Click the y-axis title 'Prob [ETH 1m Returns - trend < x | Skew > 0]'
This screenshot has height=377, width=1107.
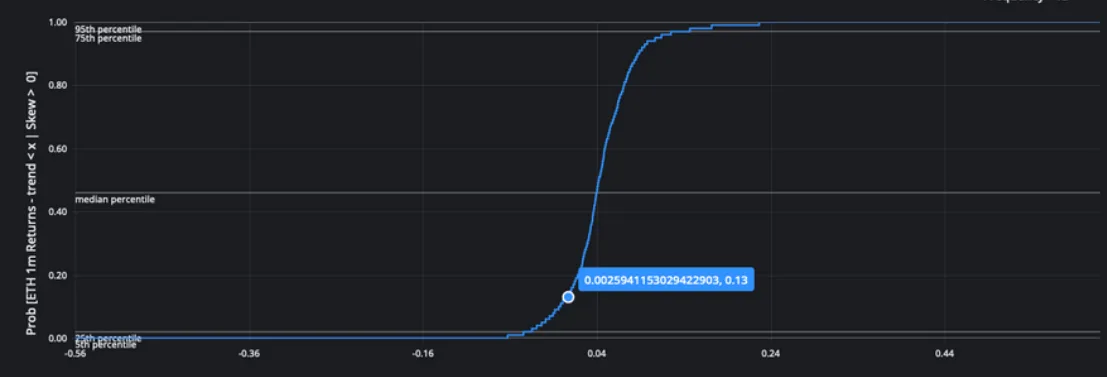(x=31, y=203)
